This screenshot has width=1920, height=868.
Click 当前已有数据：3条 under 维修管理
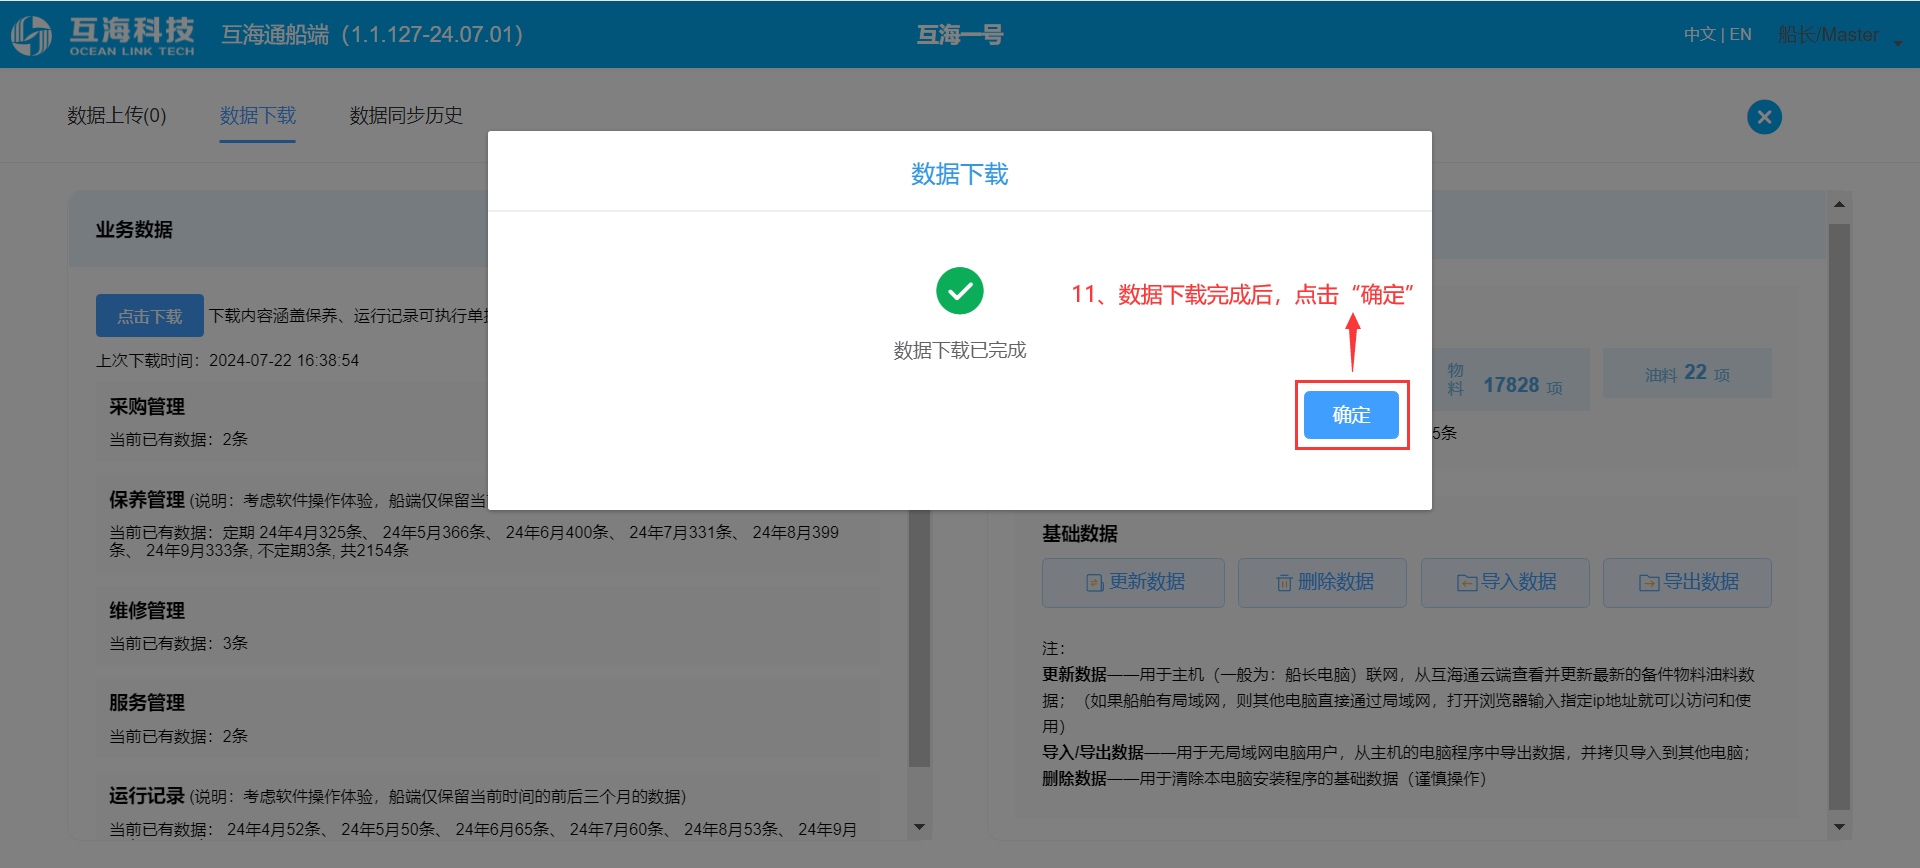[x=179, y=644]
